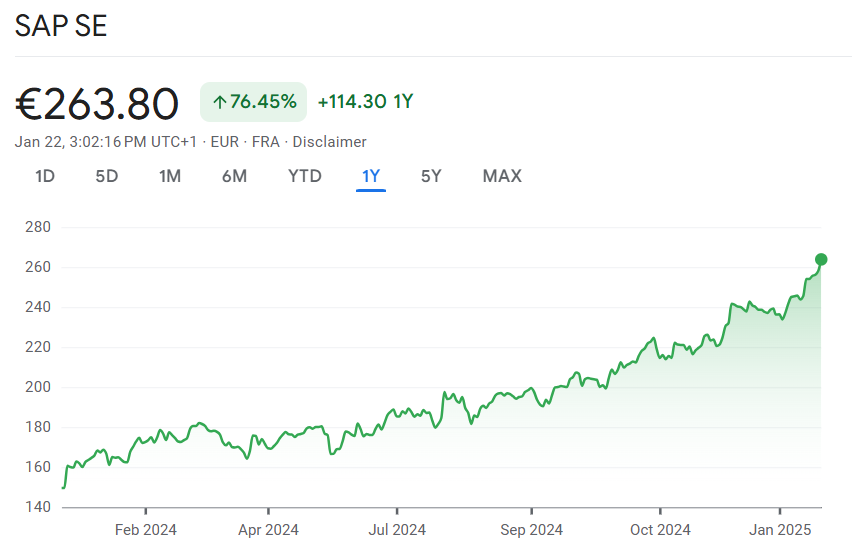Select the 5D time range tab
Screen dimensions: 852x560
tap(106, 176)
